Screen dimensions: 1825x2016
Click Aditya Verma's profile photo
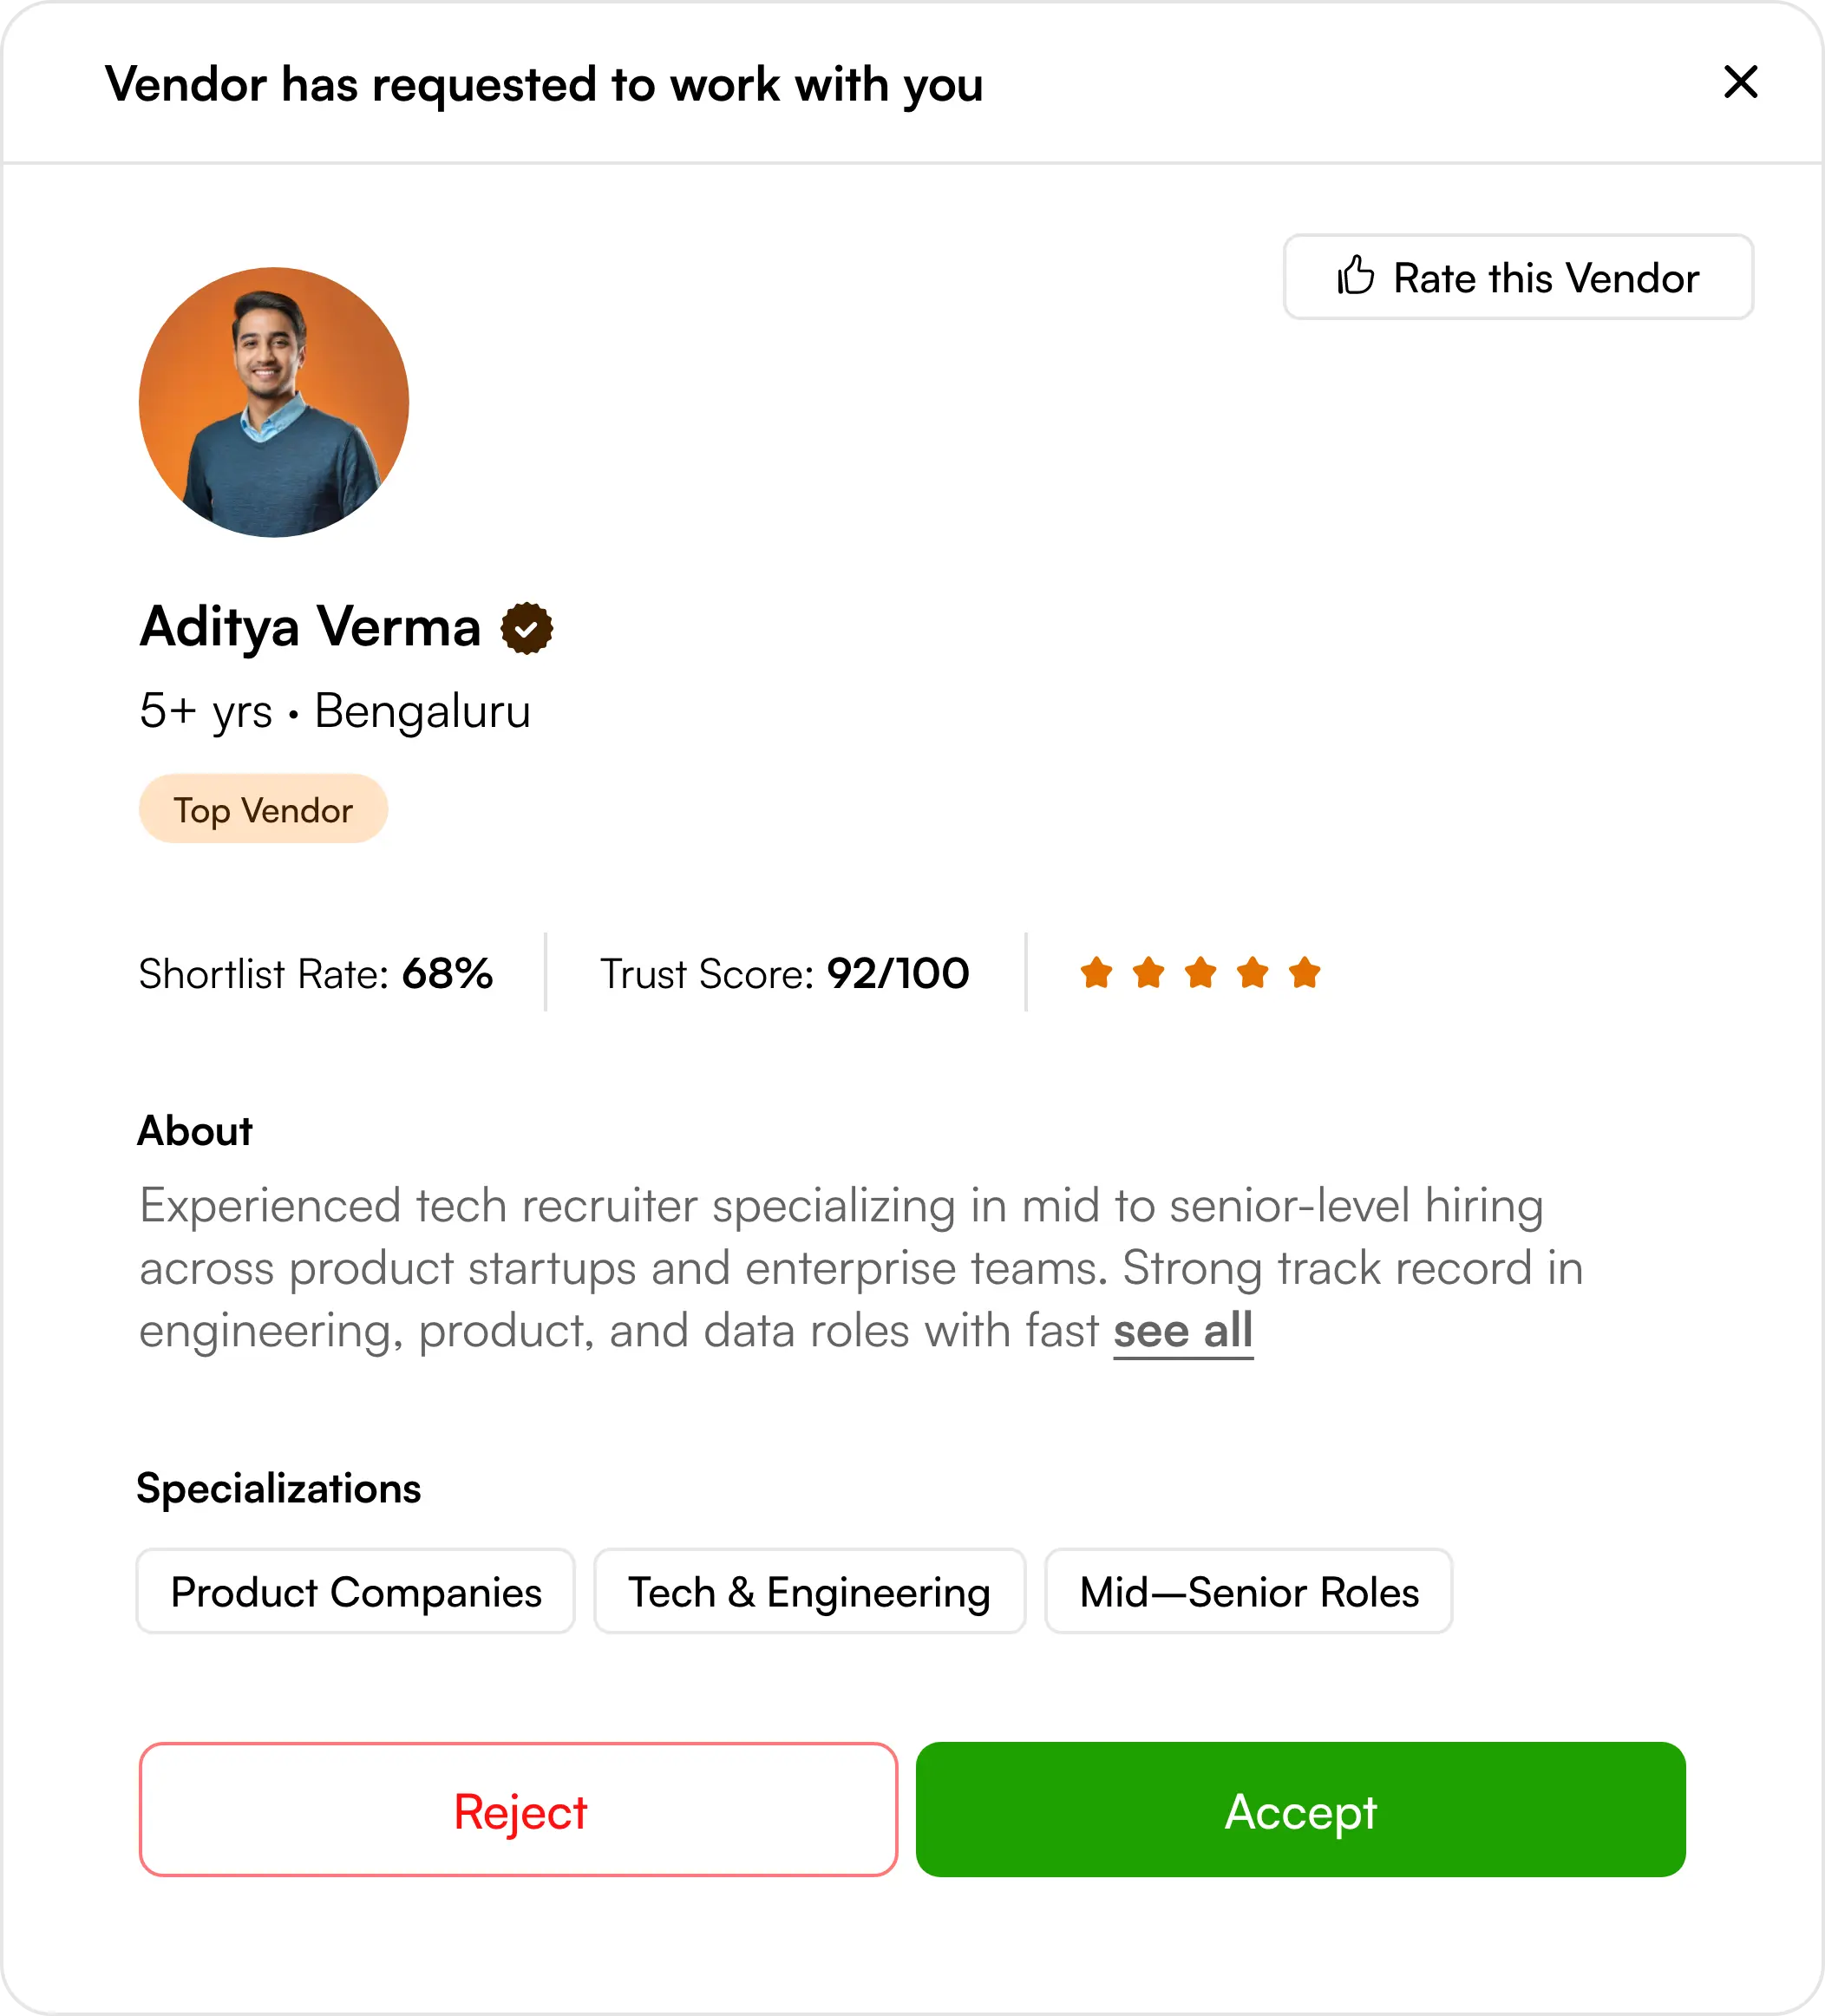pos(273,402)
